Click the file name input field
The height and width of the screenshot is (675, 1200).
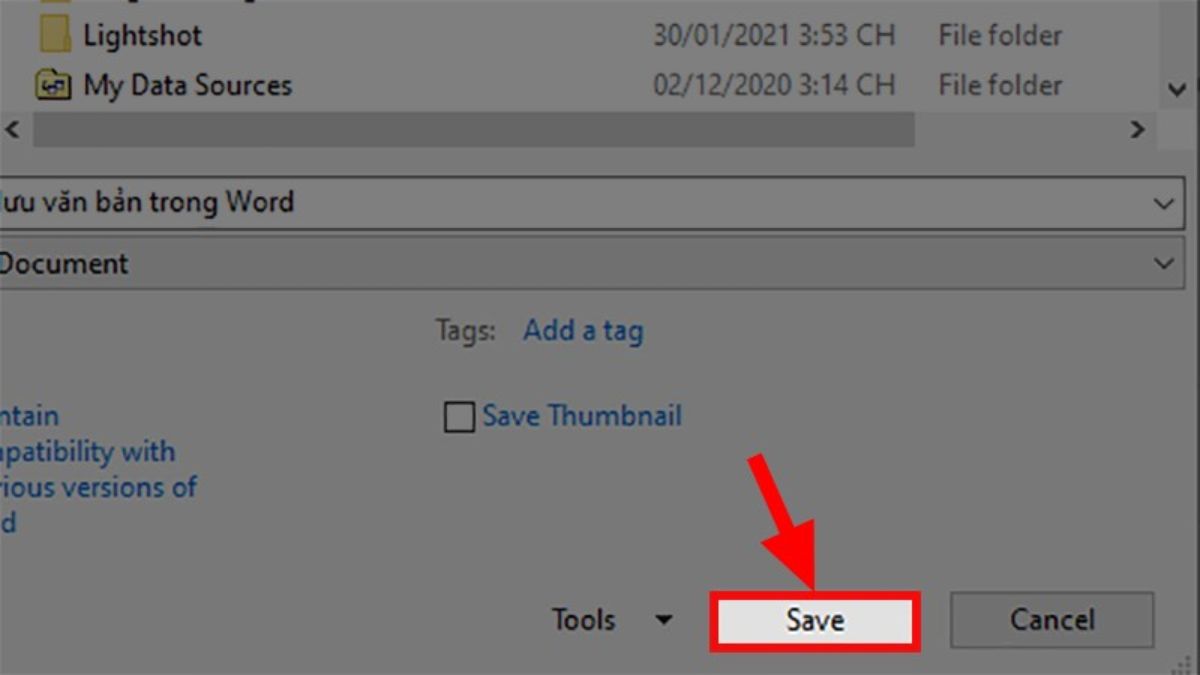[590, 203]
